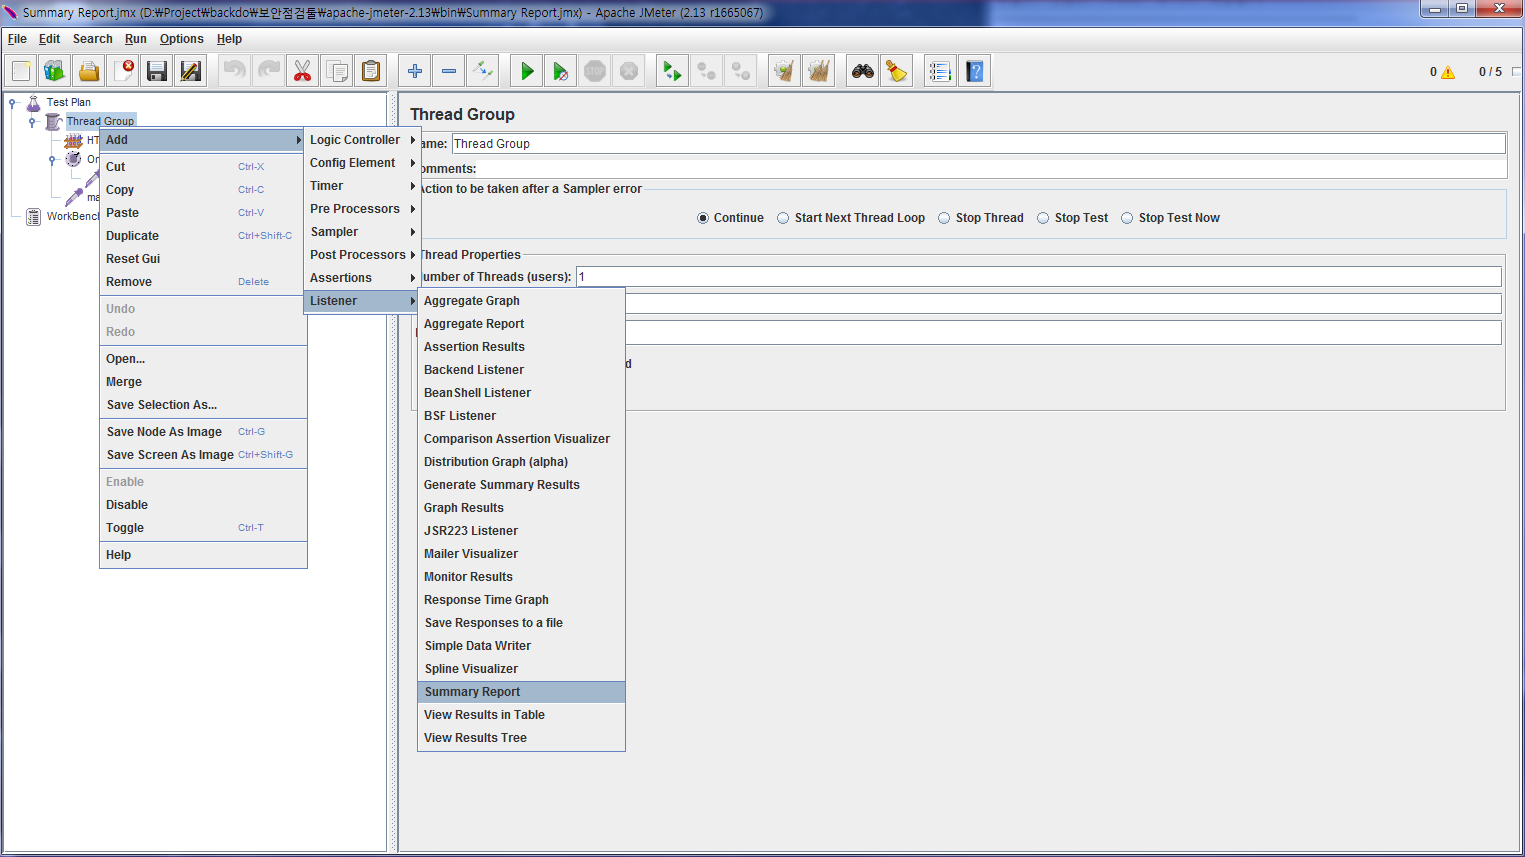Collapse the Thread Group tree node toggle

coord(32,121)
